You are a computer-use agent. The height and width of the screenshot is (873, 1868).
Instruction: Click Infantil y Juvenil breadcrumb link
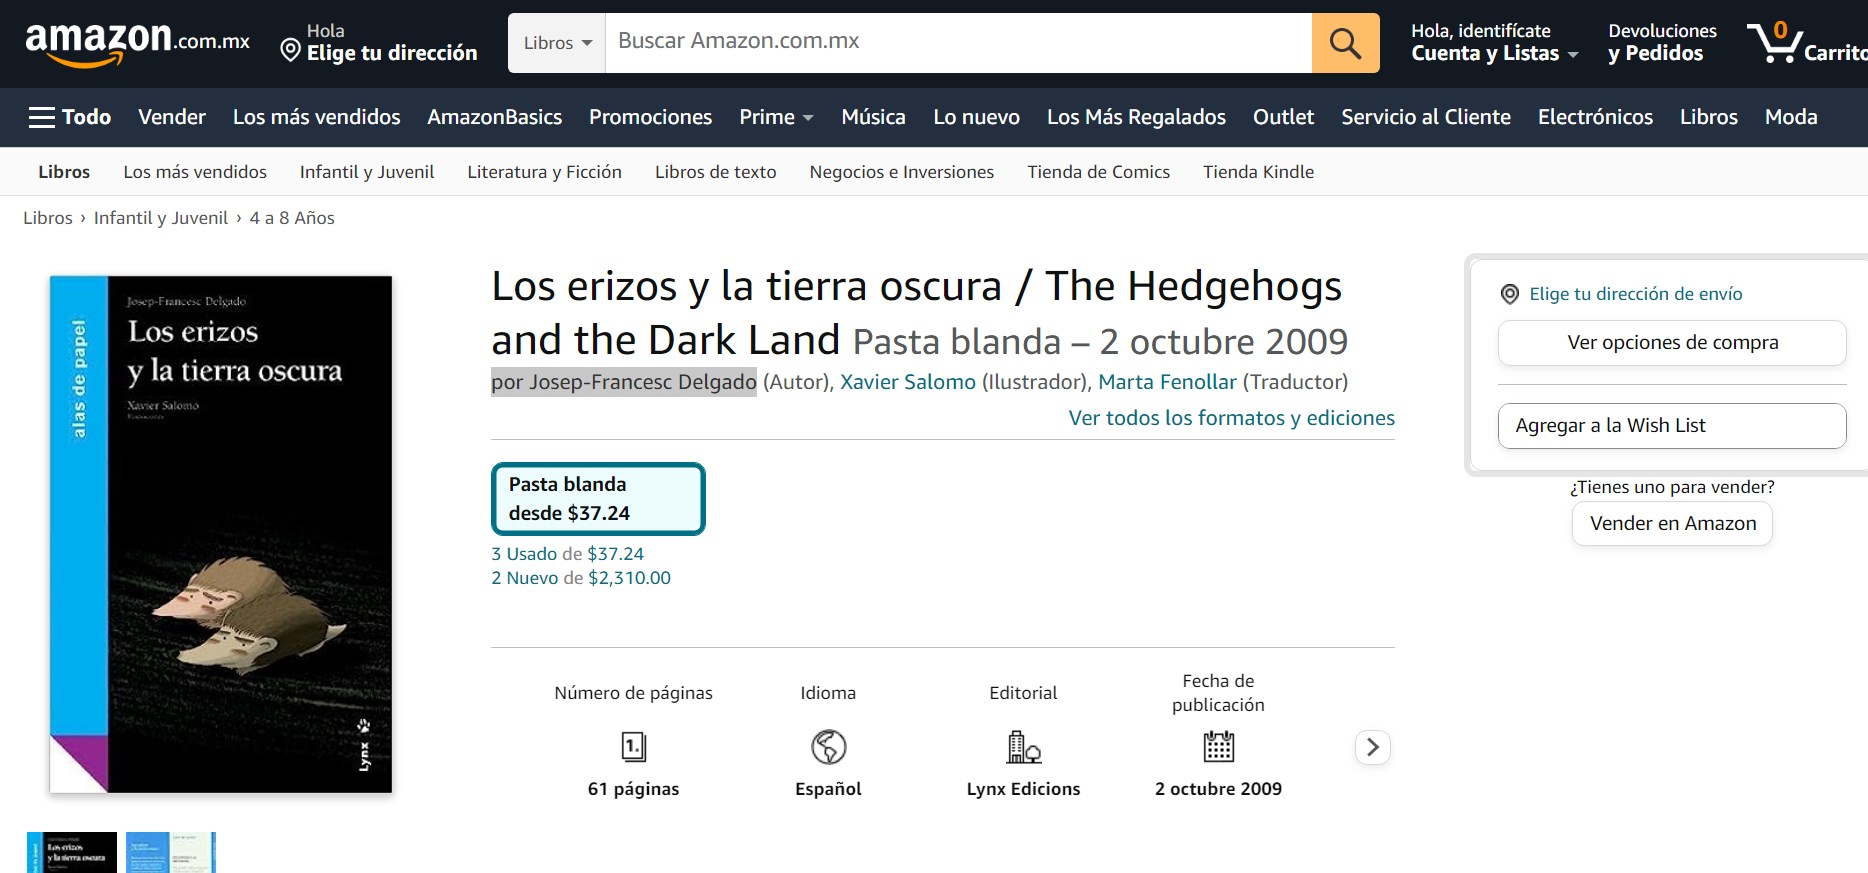tap(161, 218)
